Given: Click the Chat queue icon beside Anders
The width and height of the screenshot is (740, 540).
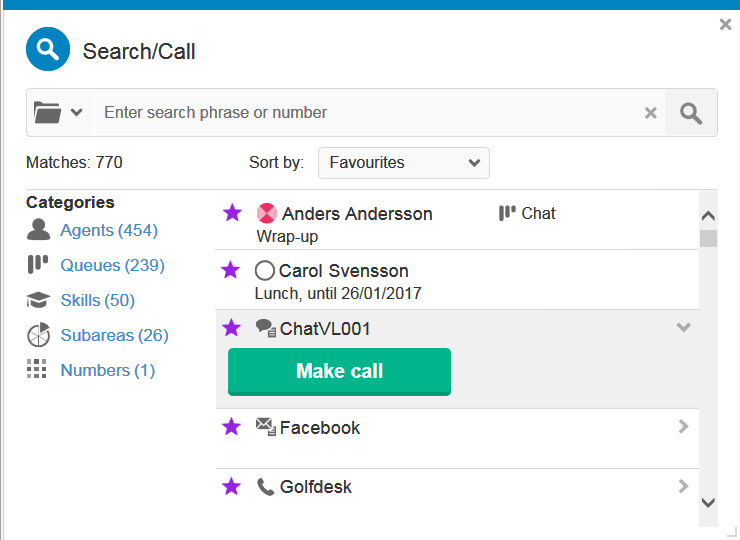Looking at the screenshot, I should click(507, 213).
